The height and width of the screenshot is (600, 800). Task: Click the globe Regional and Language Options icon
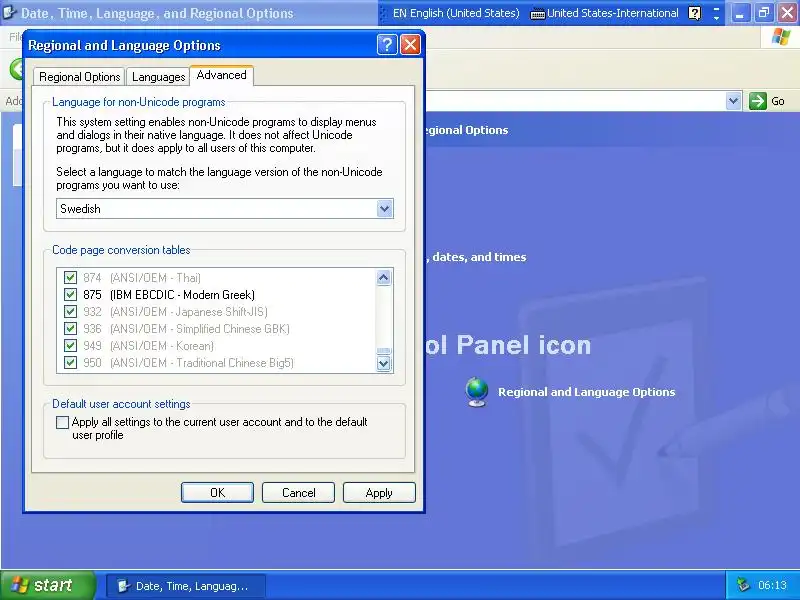coord(477,392)
